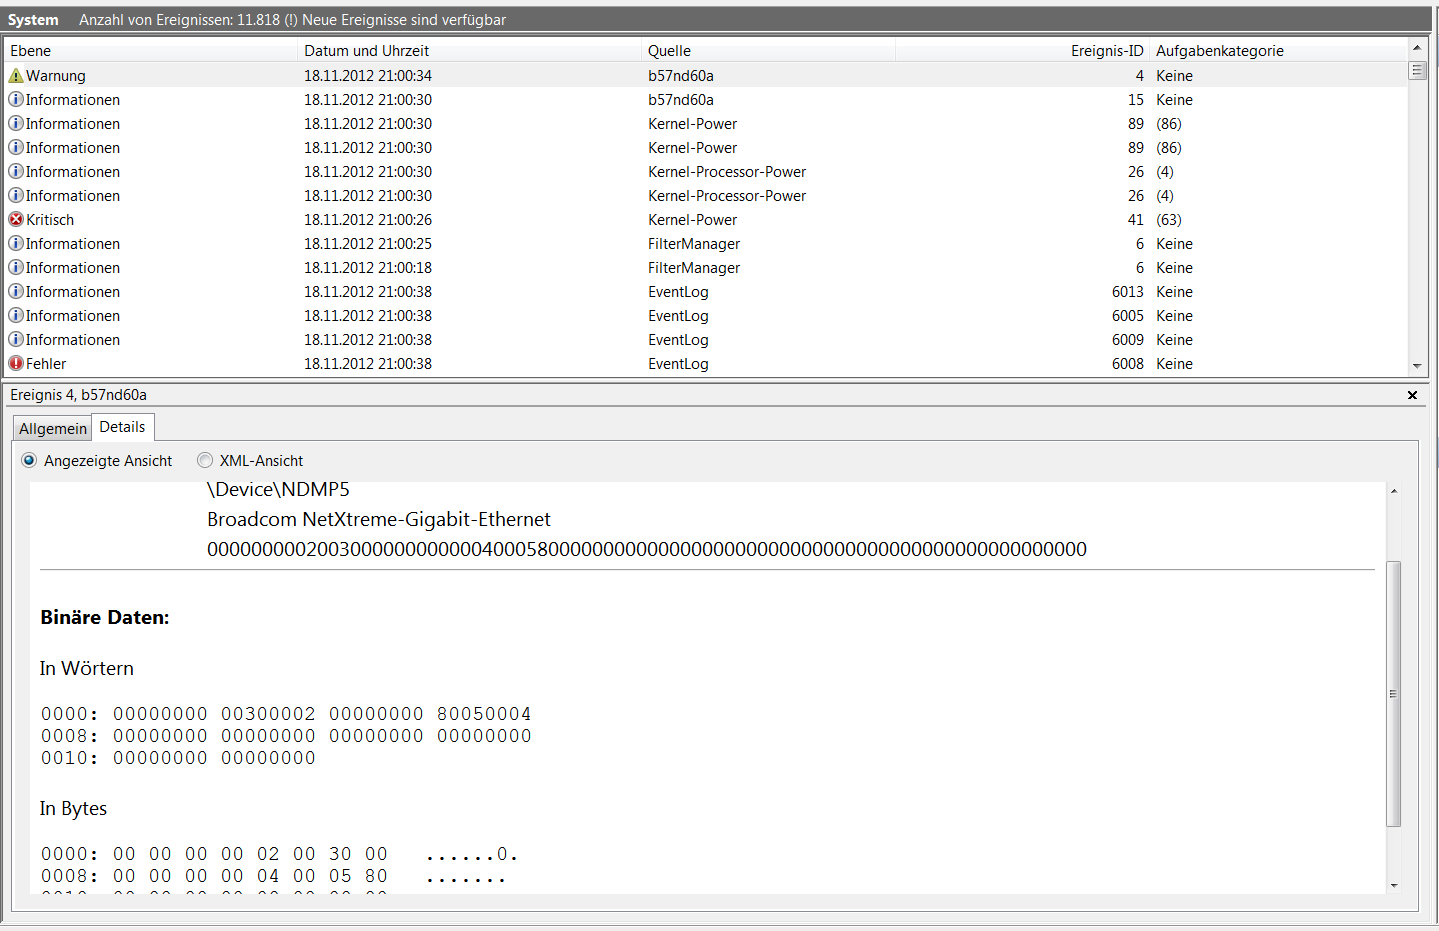Image resolution: width=1439 pixels, height=931 pixels.
Task: Select the Warnung b57nd60a row
Action: pos(706,76)
